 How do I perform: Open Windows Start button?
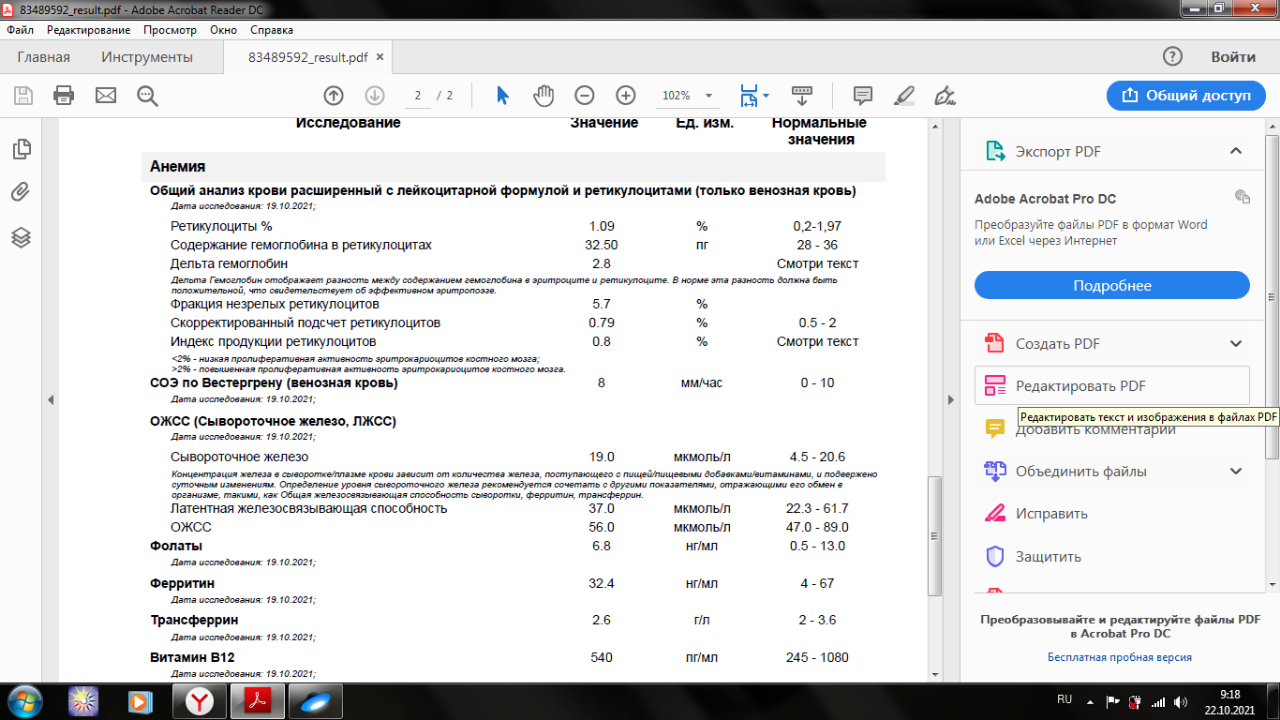click(x=23, y=701)
